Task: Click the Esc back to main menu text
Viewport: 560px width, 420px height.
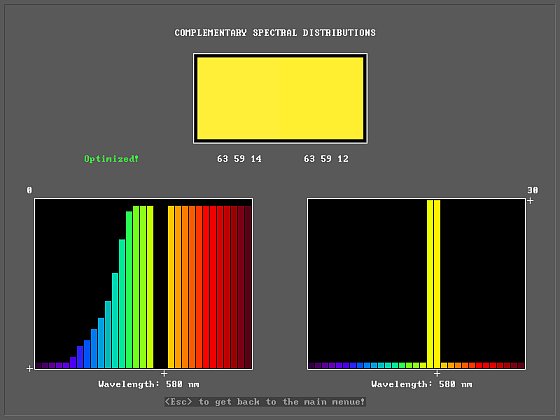Action: tap(265, 402)
